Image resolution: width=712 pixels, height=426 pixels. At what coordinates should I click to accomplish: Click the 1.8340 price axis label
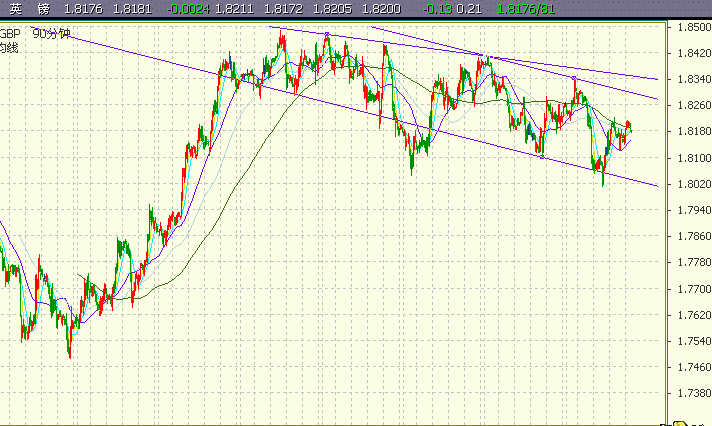point(694,79)
